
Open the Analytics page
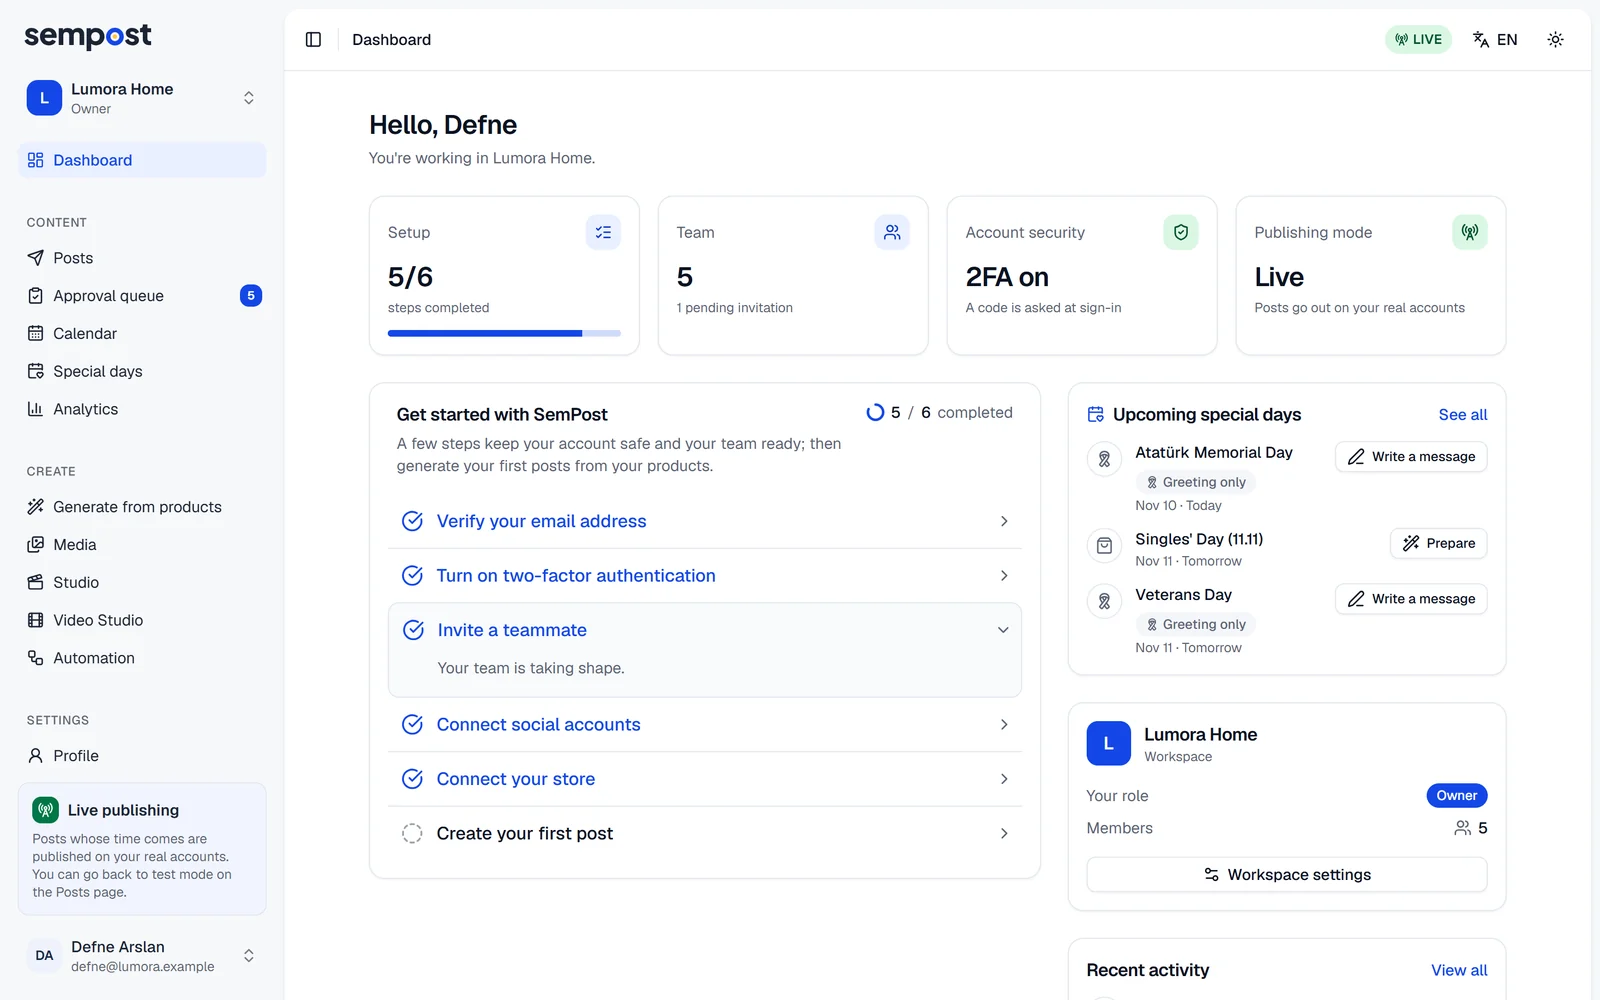pyautogui.click(x=142, y=409)
